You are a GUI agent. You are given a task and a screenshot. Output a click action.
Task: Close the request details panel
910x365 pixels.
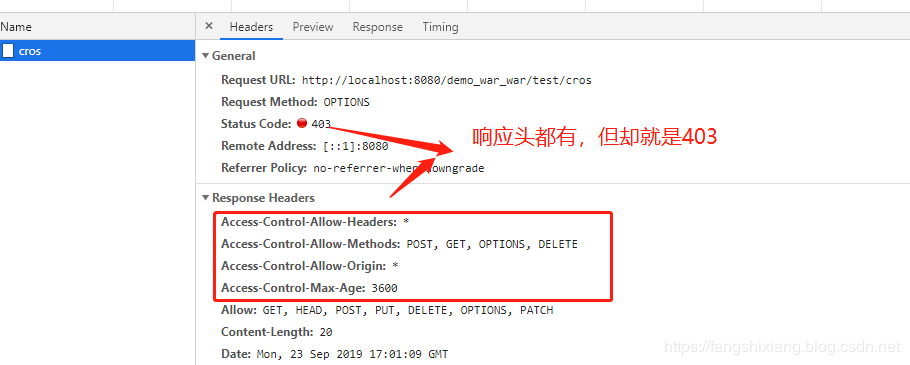click(x=209, y=26)
